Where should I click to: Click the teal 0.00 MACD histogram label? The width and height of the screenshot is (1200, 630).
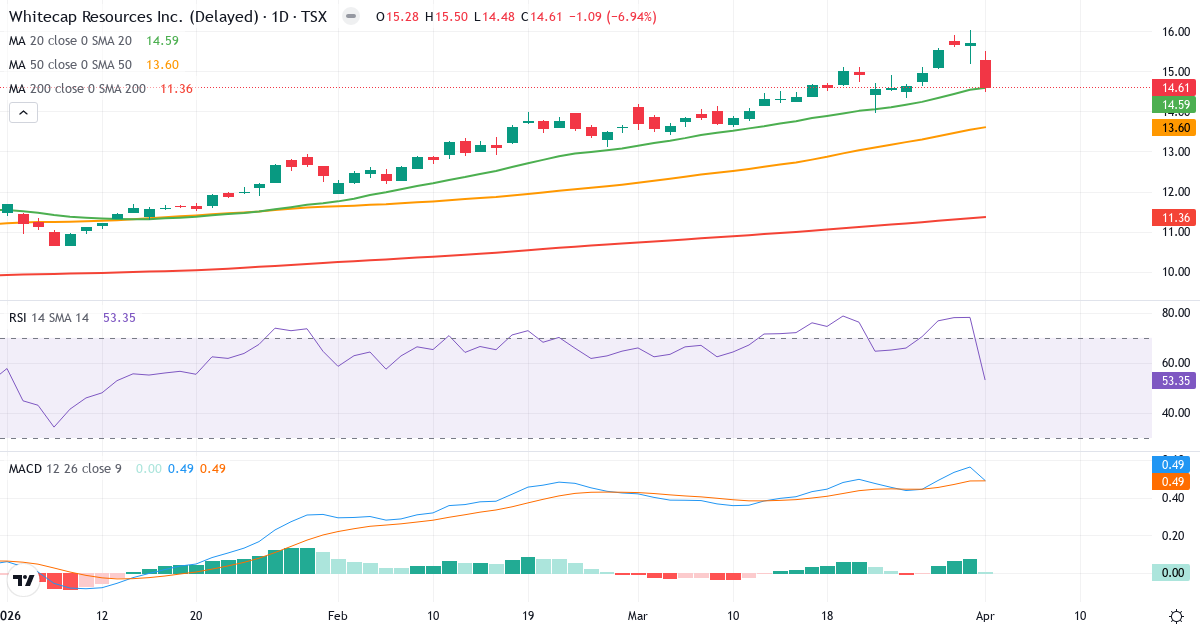tap(1172, 572)
